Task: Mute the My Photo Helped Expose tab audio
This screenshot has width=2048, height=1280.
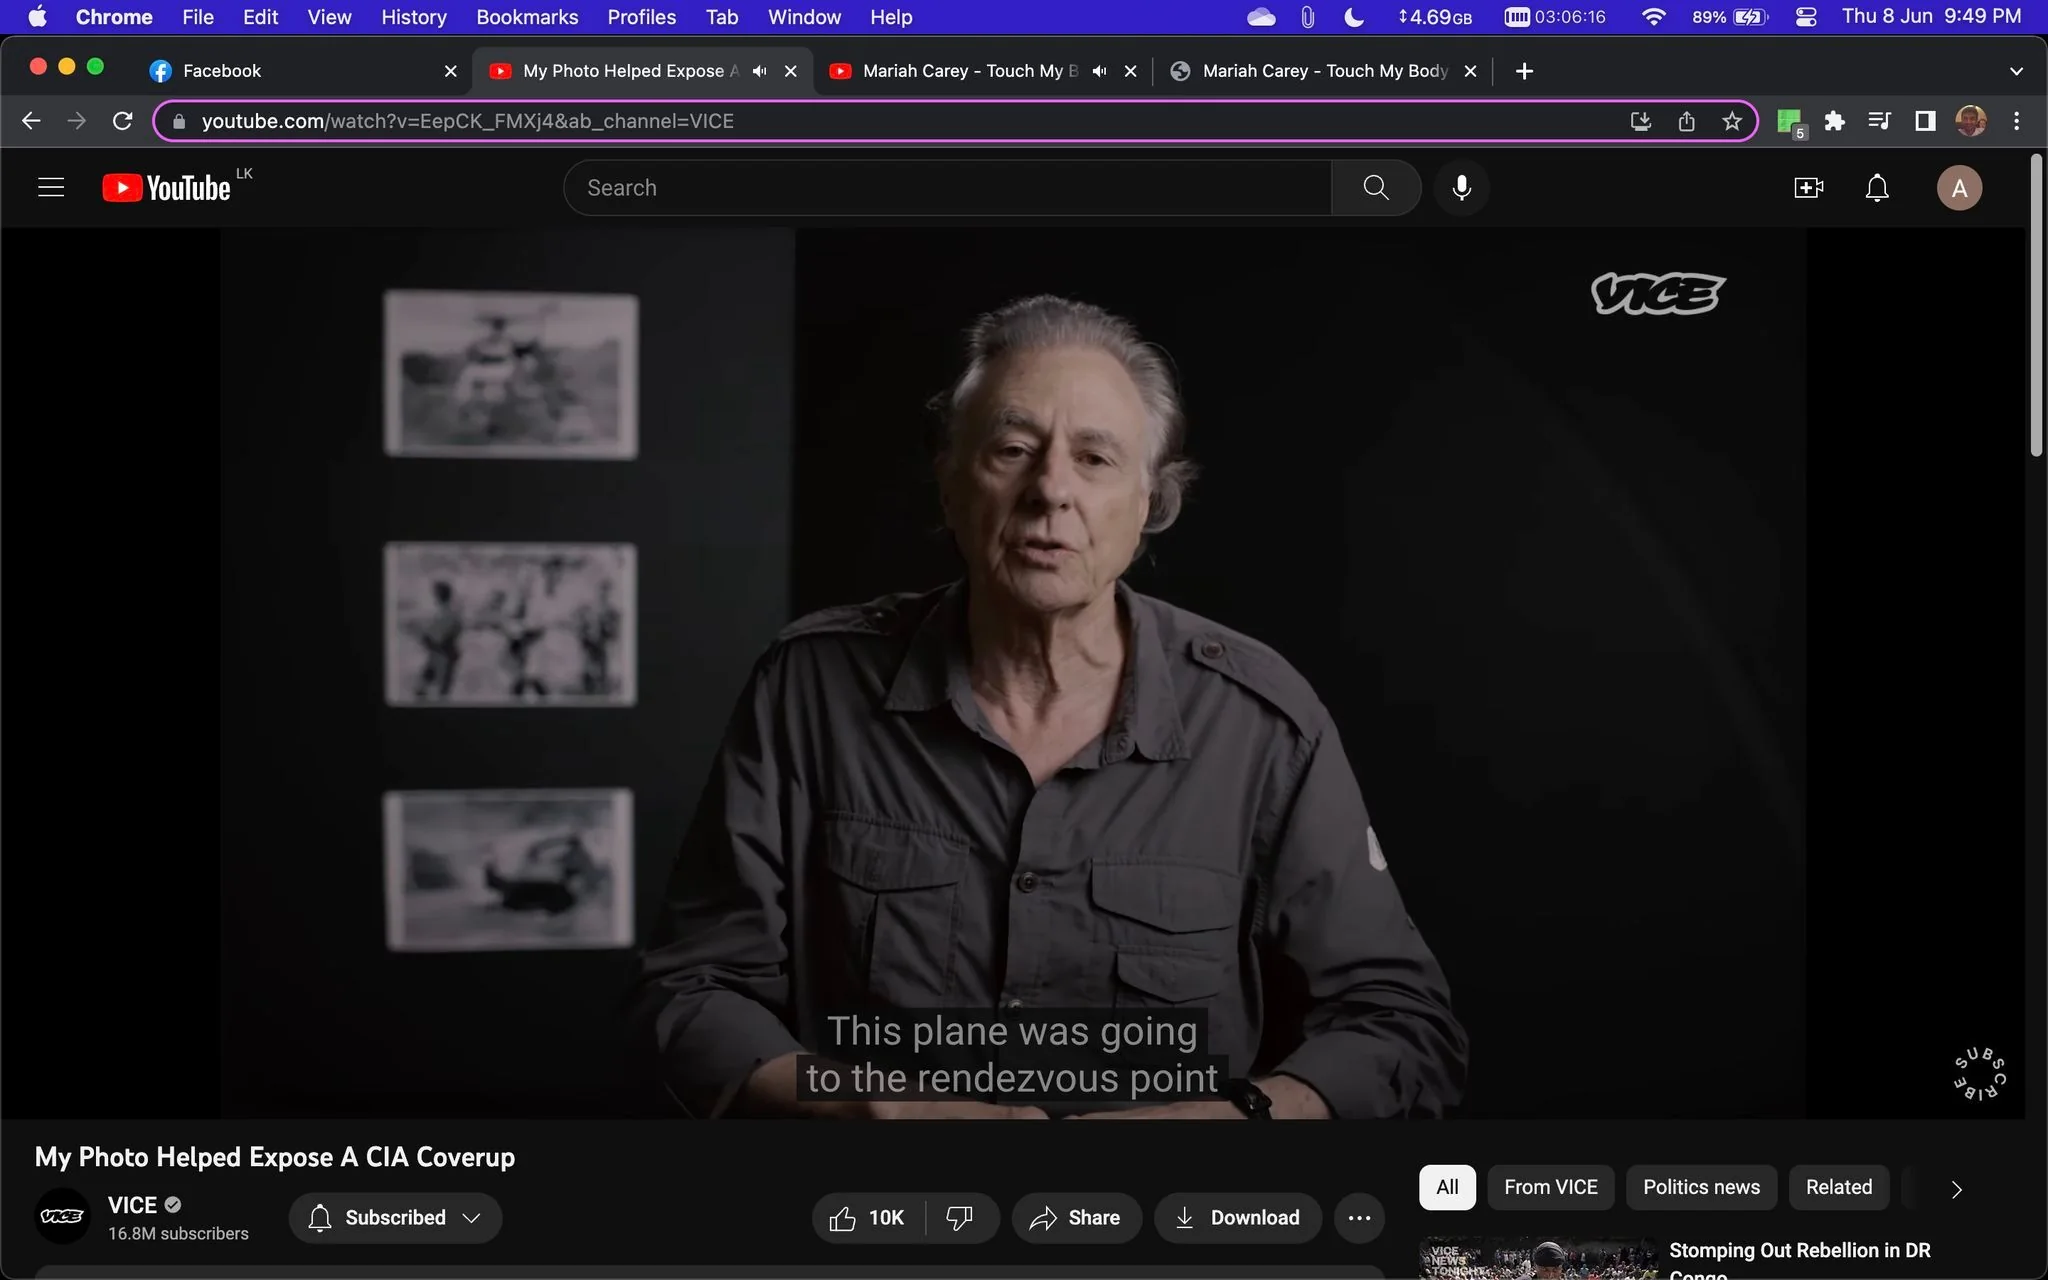Action: pos(760,71)
